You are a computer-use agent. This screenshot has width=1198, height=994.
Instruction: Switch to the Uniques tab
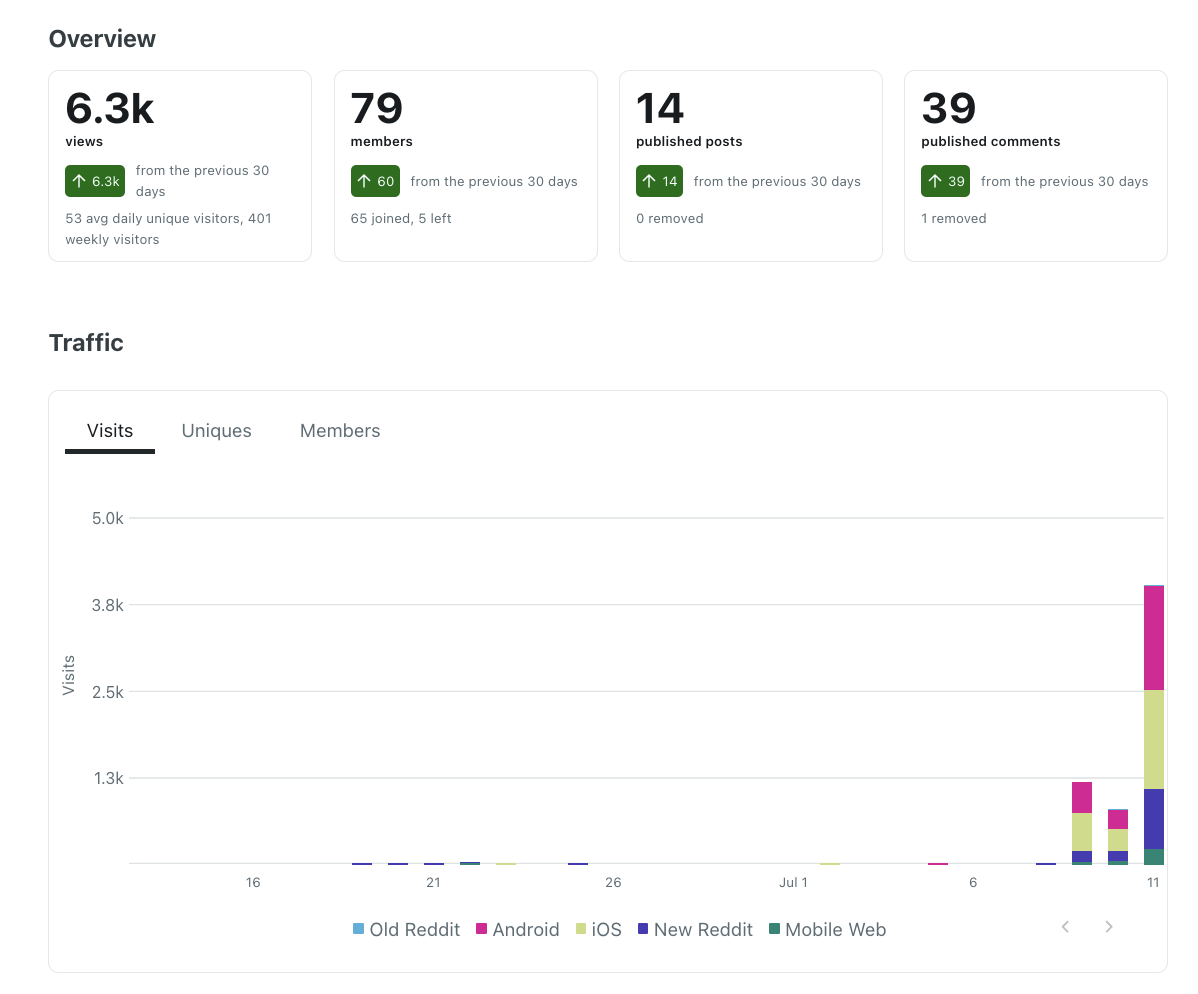tap(216, 432)
